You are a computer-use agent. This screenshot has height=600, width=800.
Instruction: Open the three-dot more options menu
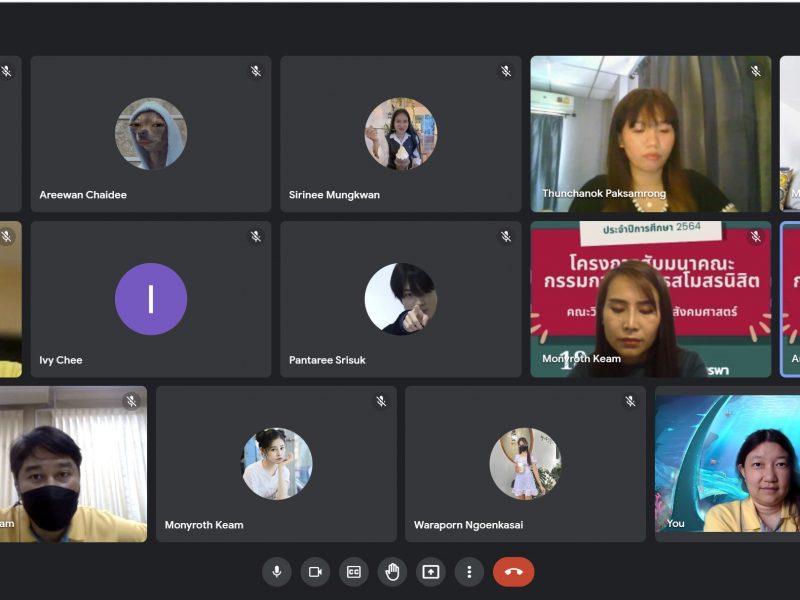(469, 572)
